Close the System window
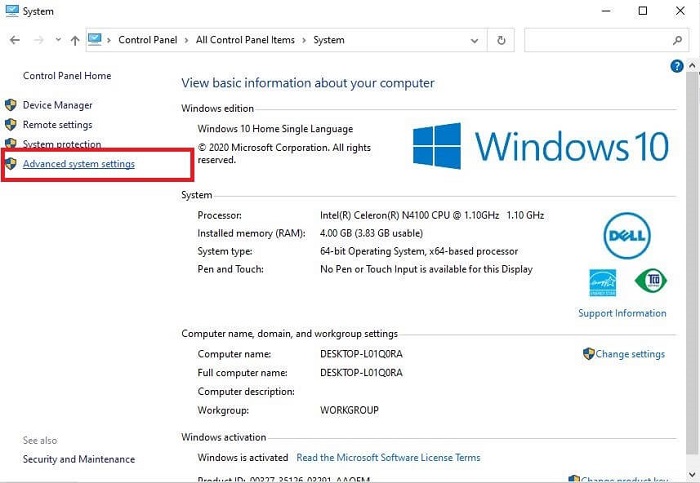This screenshot has height=483, width=700. click(x=680, y=11)
